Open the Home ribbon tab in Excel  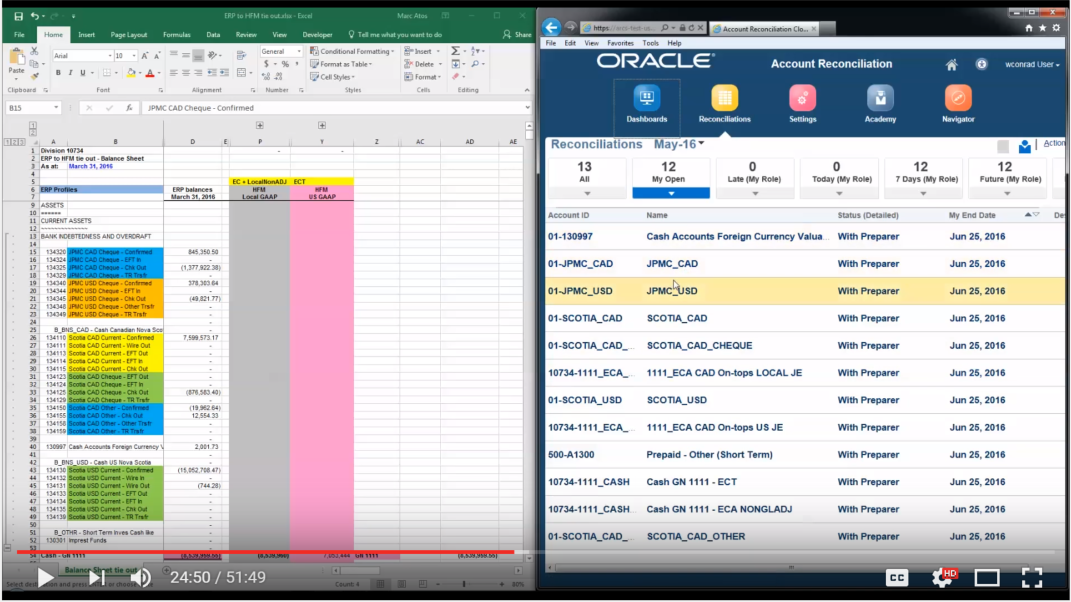point(53,34)
